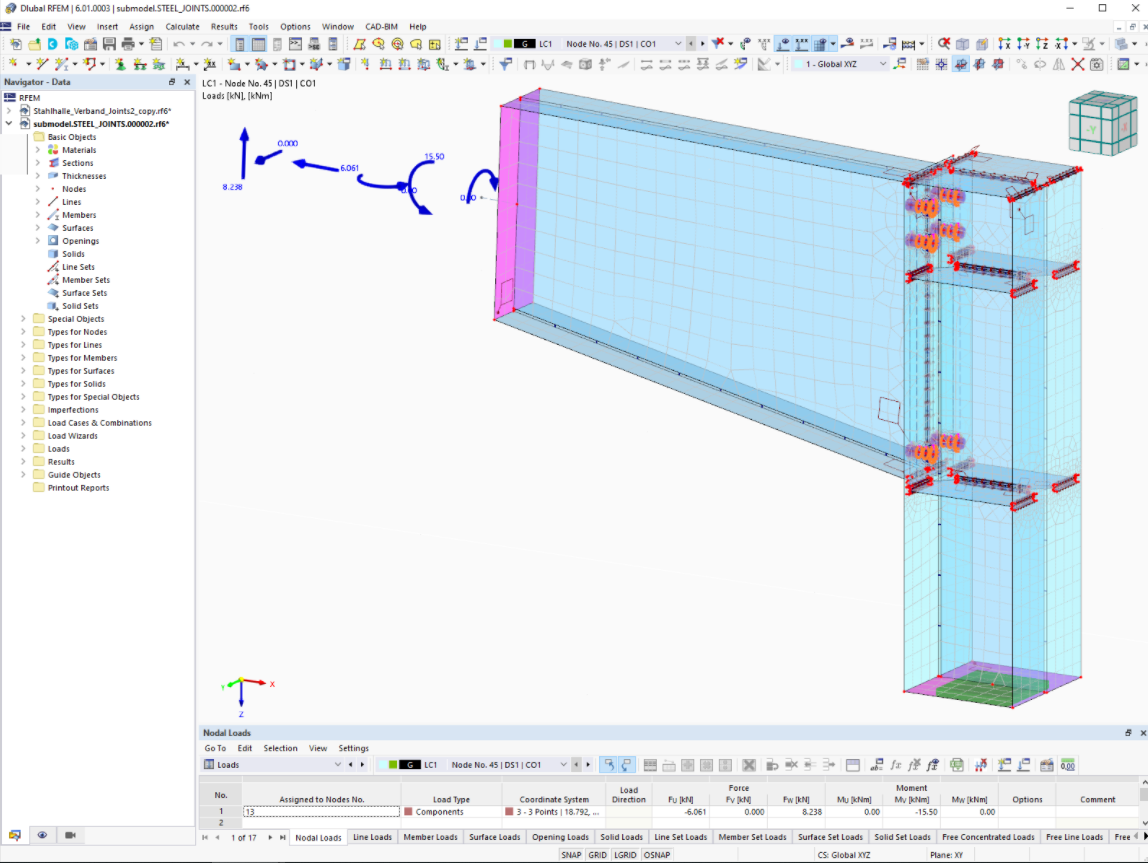This screenshot has height=863, width=1148.
Task: Toggle SNAP in the status bar
Action: coord(571,855)
